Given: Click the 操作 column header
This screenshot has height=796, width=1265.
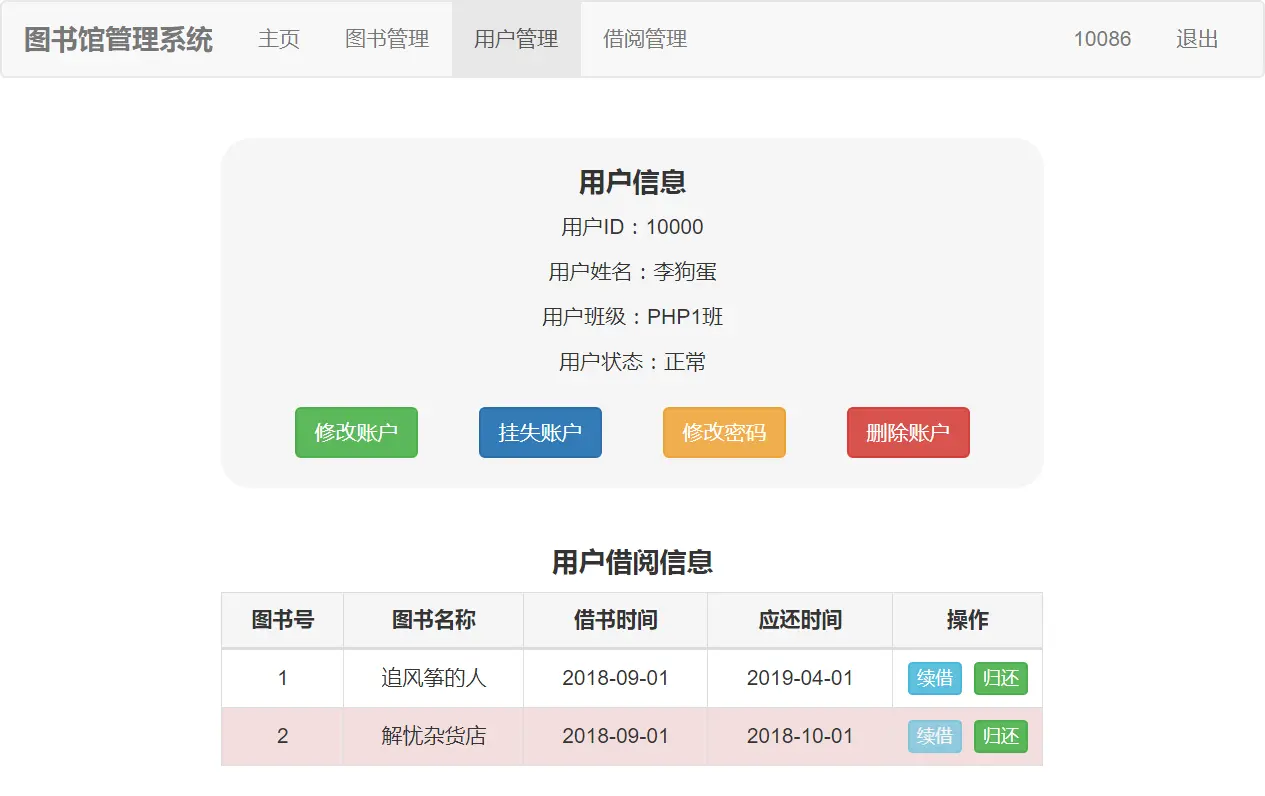Looking at the screenshot, I should tap(966, 620).
